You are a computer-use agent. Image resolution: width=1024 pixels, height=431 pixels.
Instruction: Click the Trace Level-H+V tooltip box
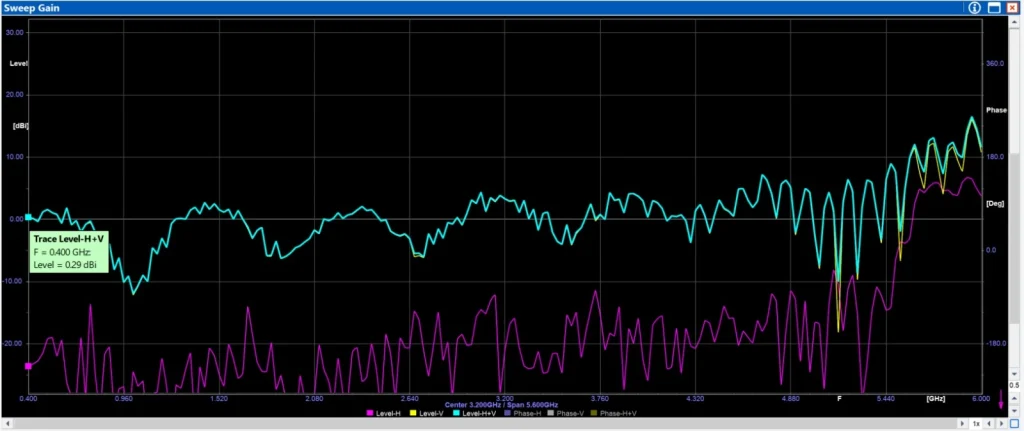67,251
